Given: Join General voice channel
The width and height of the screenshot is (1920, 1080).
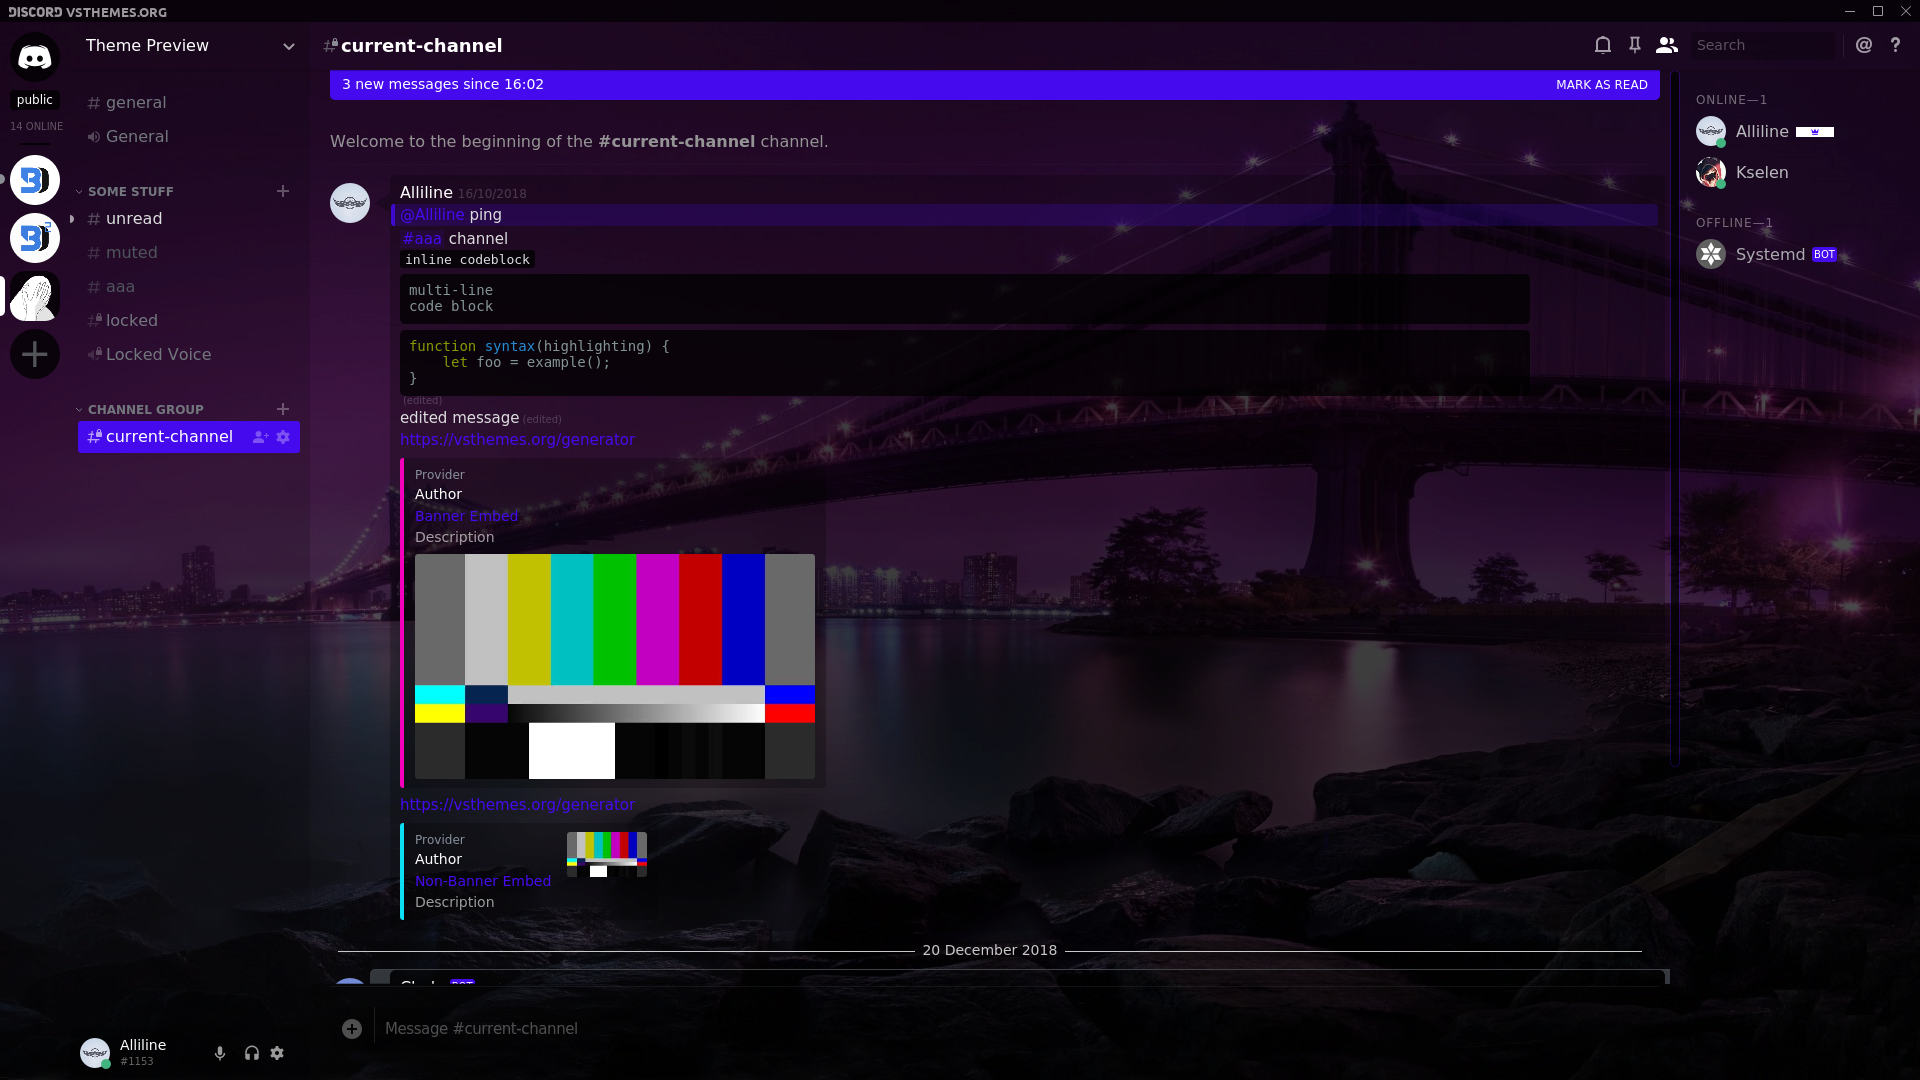Looking at the screenshot, I should pos(189,137).
